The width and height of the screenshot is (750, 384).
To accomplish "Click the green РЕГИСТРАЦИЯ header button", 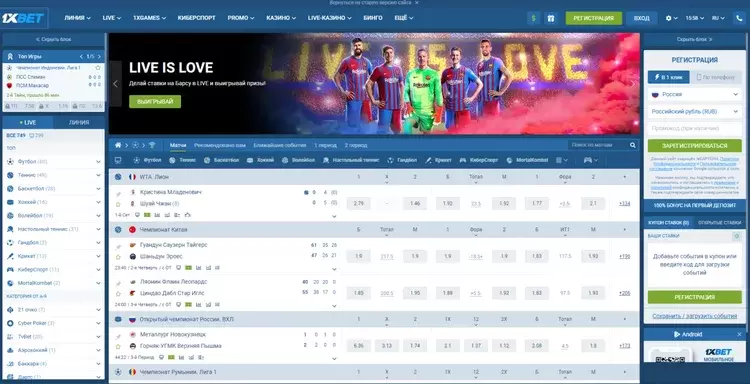I will point(594,18).
